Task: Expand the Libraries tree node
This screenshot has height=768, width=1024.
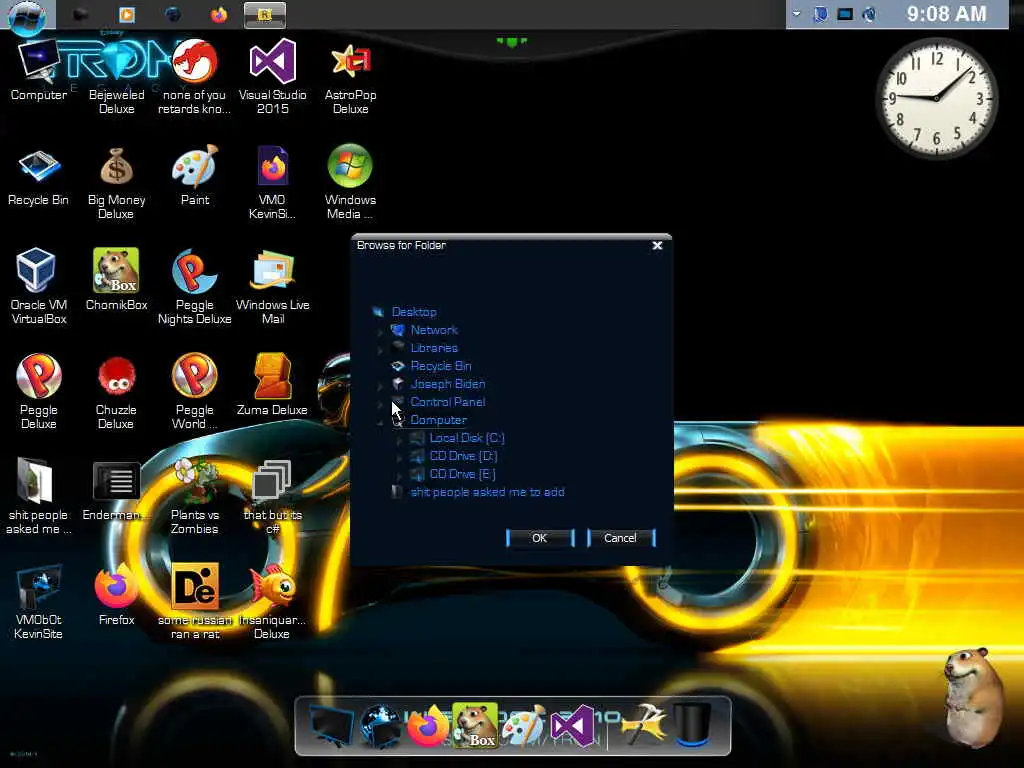Action: tap(380, 349)
